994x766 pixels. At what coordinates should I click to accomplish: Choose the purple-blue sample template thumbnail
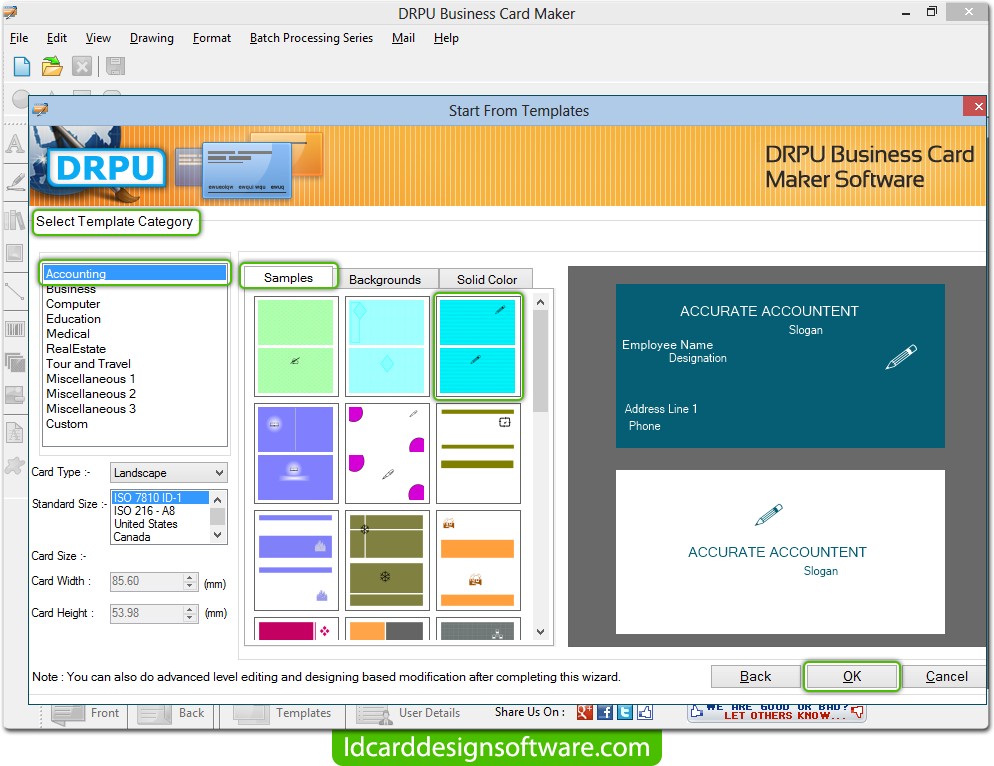coord(295,453)
